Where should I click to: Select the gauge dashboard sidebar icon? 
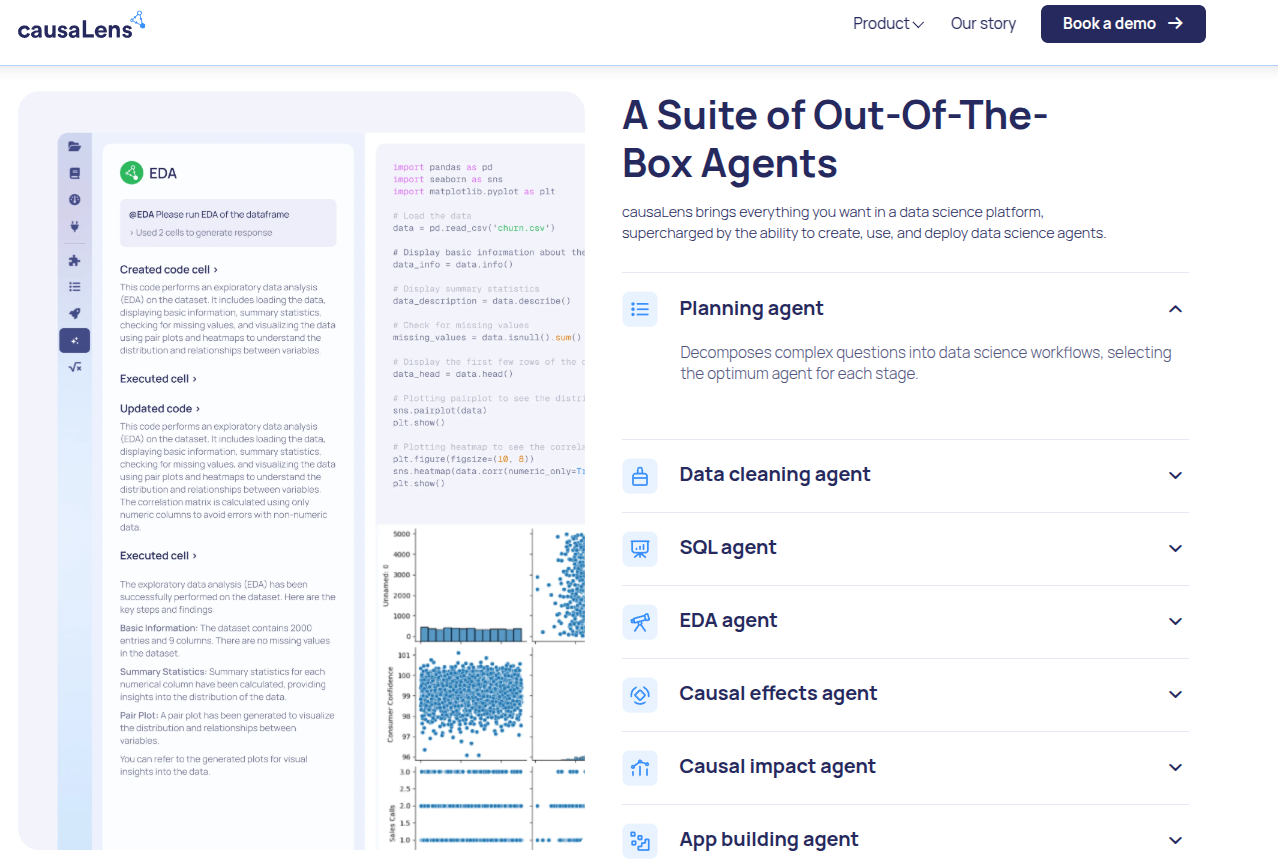click(74, 200)
